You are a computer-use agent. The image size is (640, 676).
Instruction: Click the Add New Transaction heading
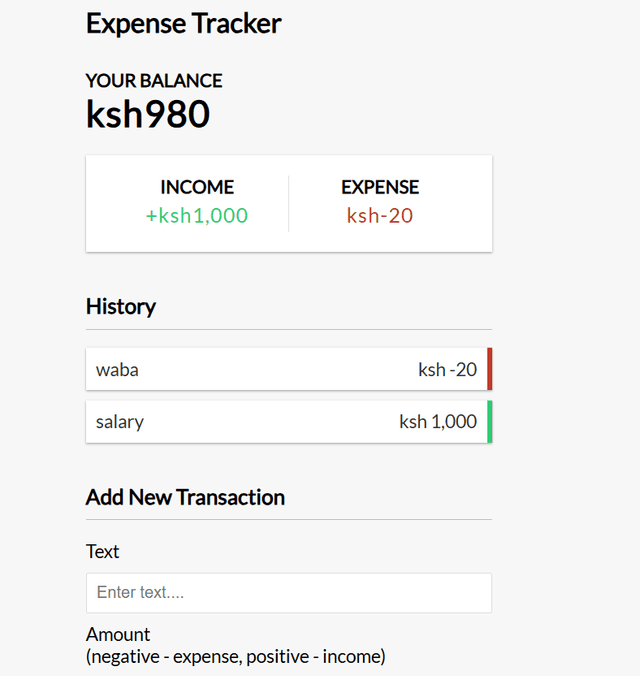185,497
